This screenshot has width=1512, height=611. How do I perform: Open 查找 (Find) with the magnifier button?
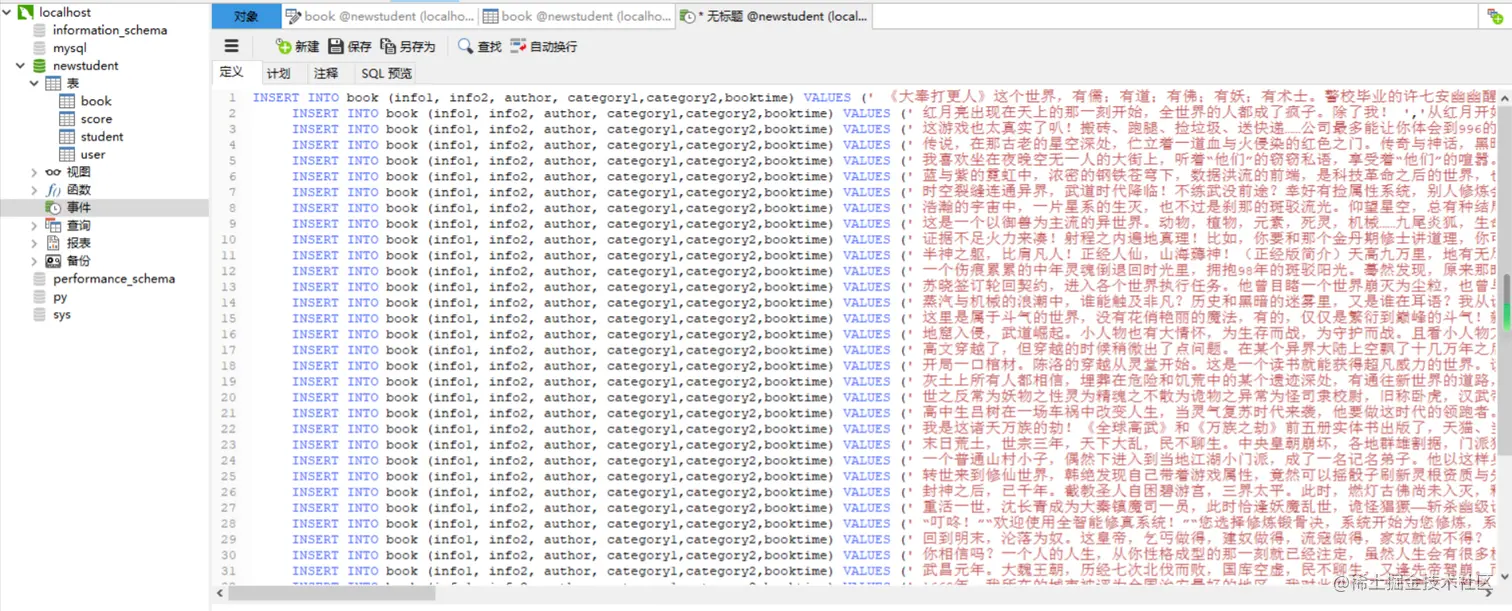479,47
